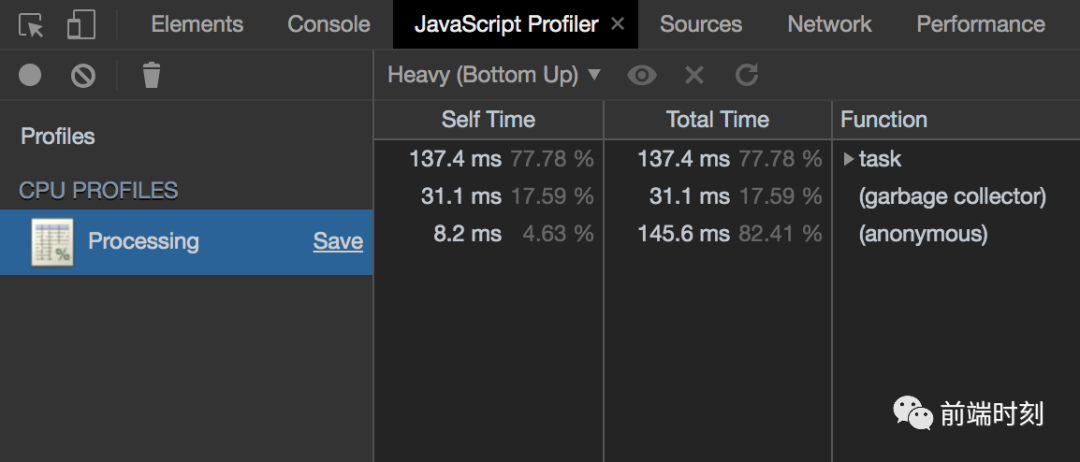
Task: Open the Console tab
Action: [x=329, y=25]
